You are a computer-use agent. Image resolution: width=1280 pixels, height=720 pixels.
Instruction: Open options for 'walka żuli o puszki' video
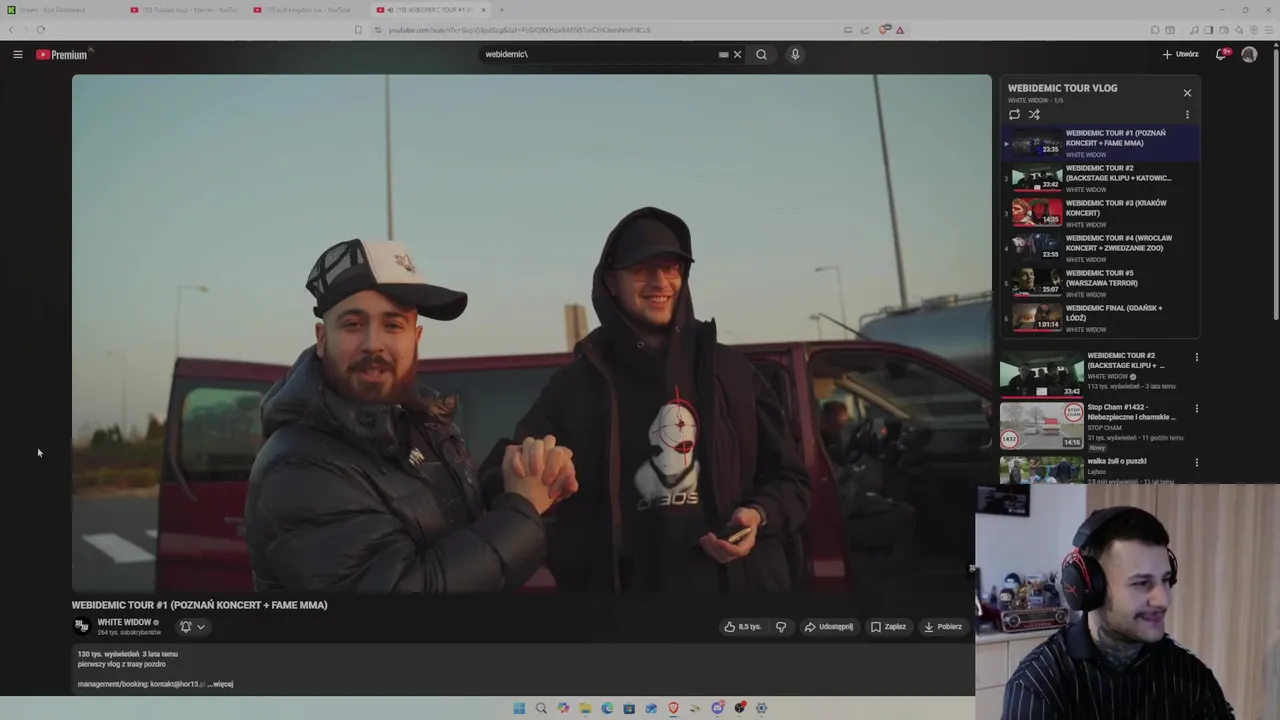[x=1196, y=463]
